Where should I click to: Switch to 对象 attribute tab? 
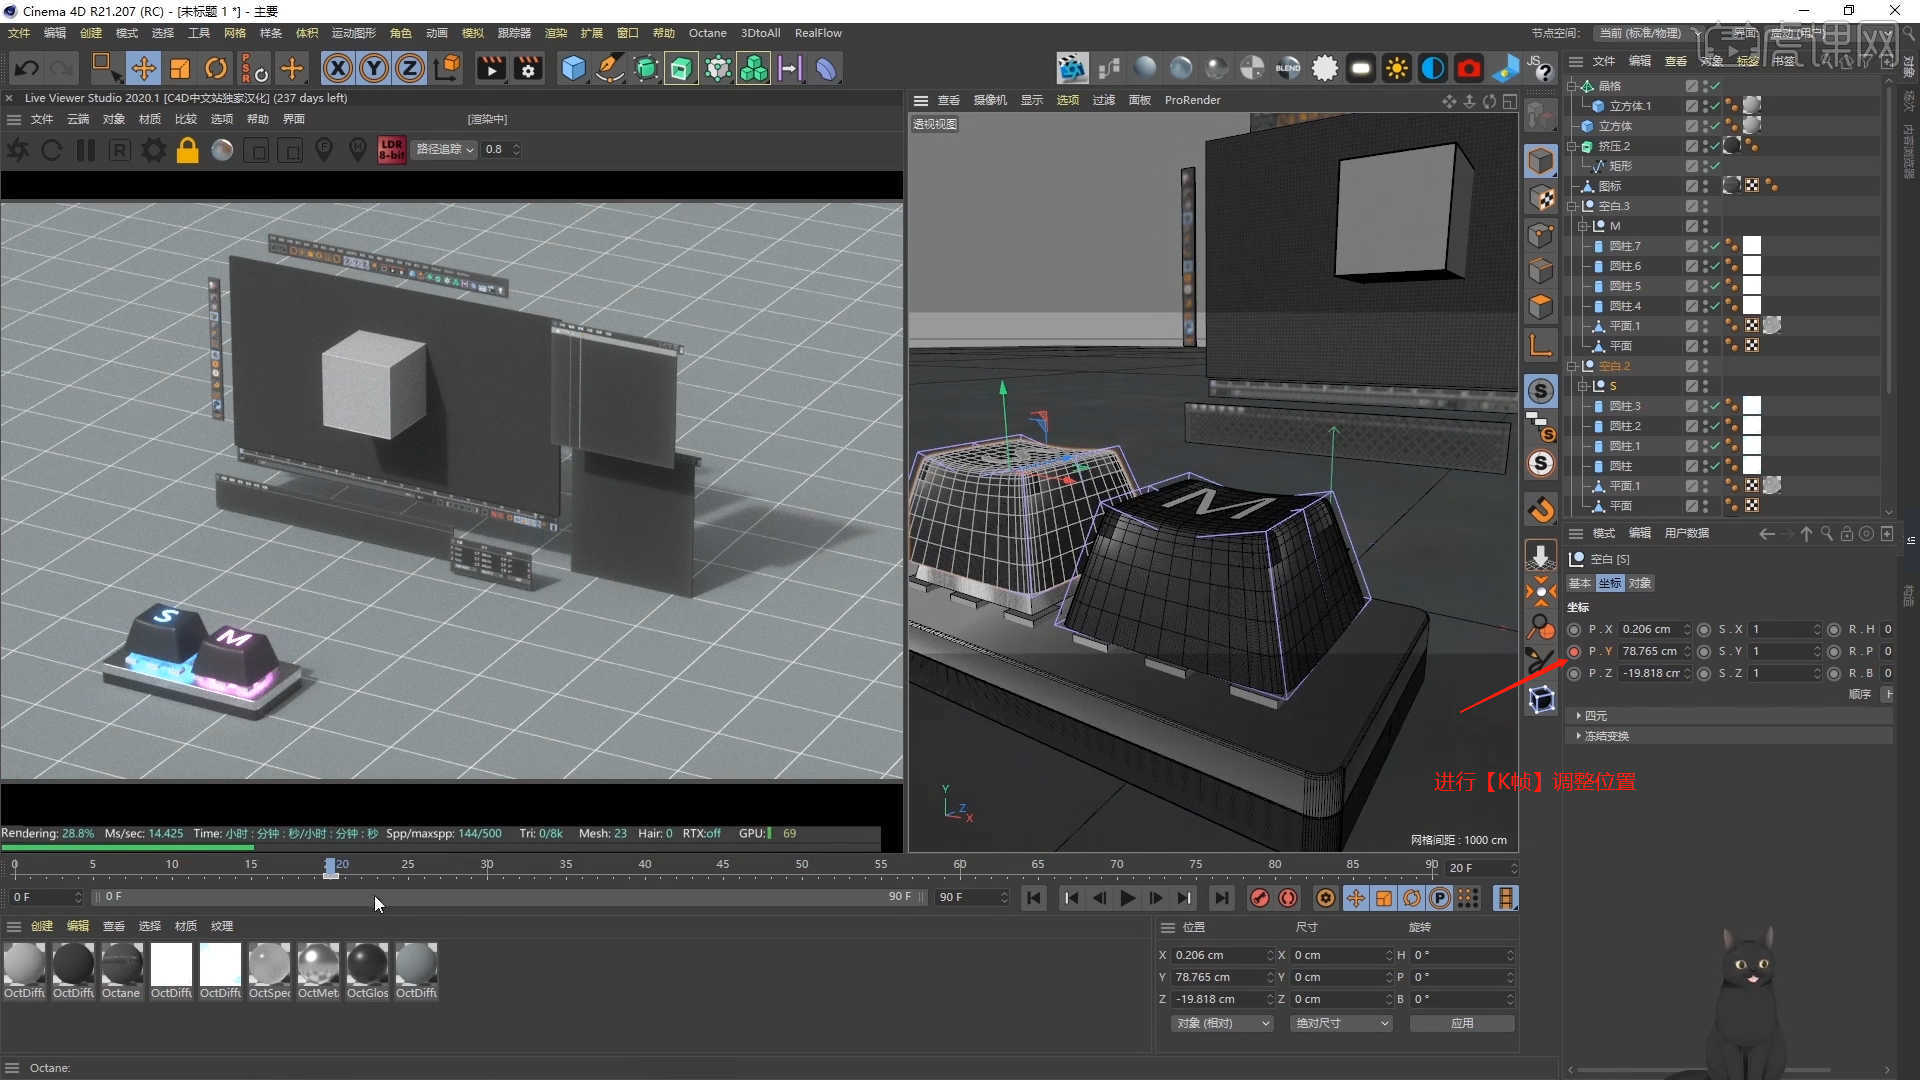click(x=1640, y=583)
